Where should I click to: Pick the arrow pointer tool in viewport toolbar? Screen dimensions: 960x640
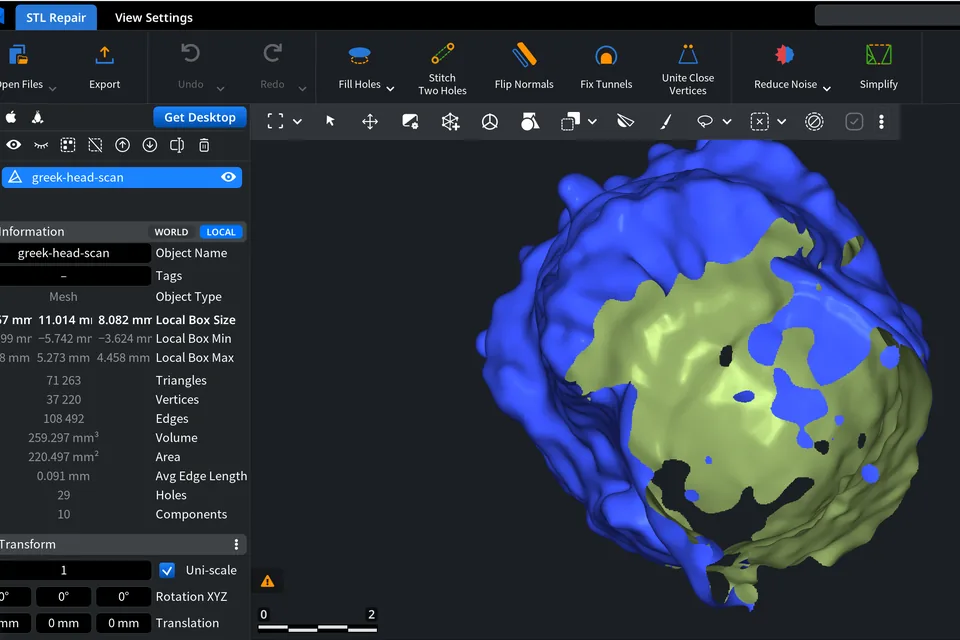pos(331,121)
